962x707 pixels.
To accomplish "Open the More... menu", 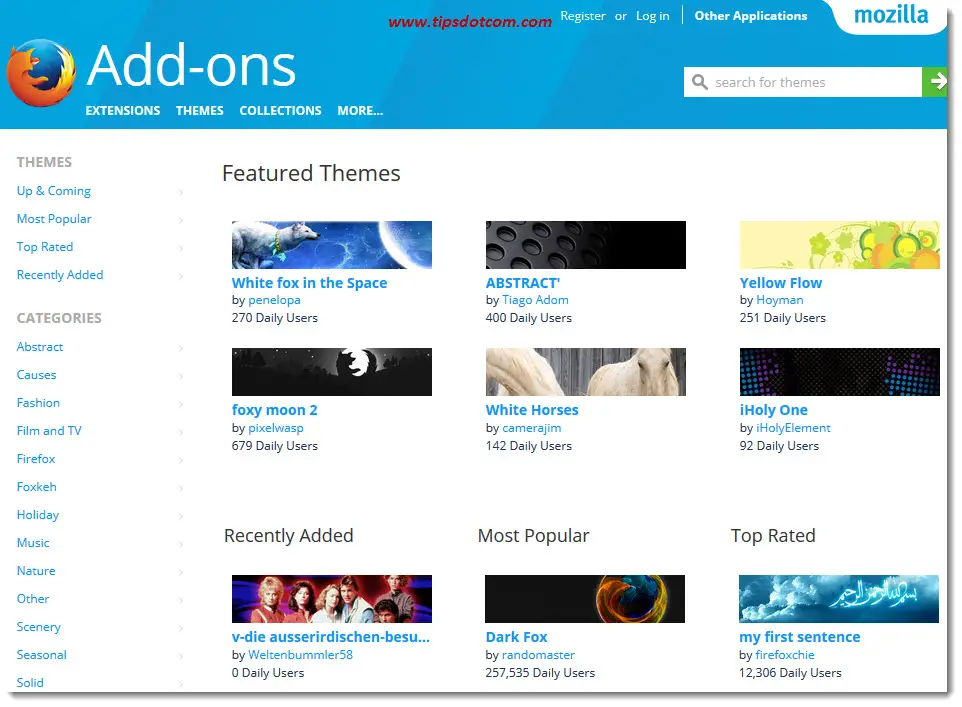I will [360, 110].
